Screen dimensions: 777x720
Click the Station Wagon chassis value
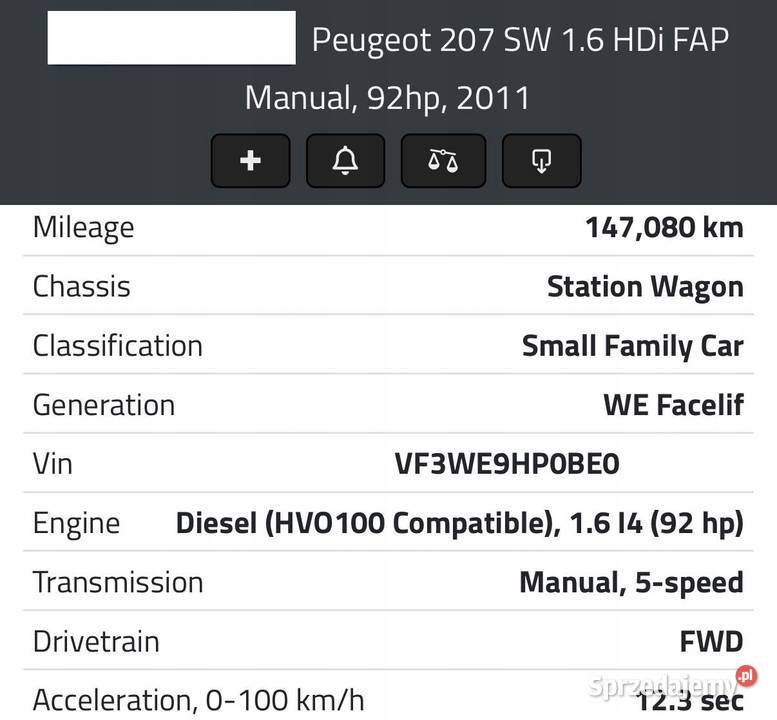coord(645,287)
